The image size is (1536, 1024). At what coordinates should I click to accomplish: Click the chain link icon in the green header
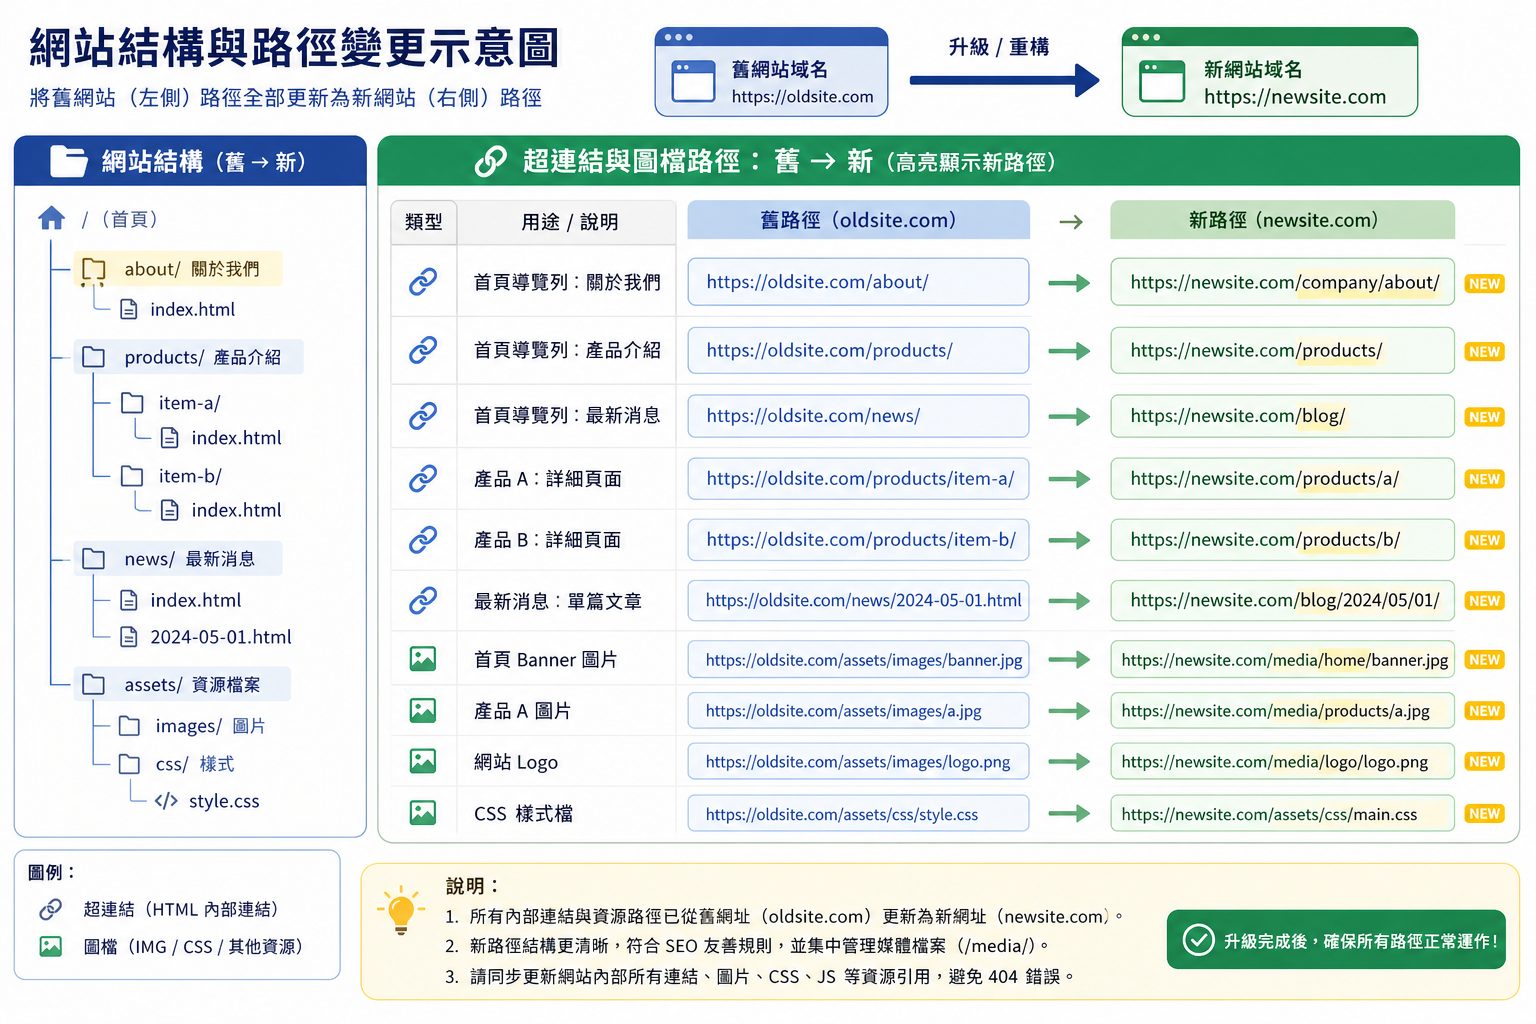(x=490, y=161)
